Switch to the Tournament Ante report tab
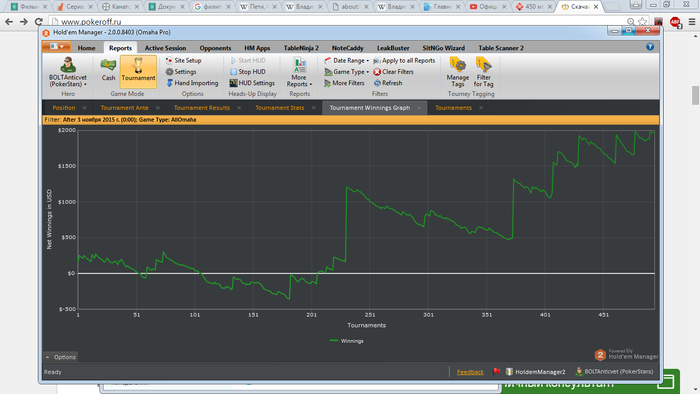The width and height of the screenshot is (700, 394). pos(125,108)
